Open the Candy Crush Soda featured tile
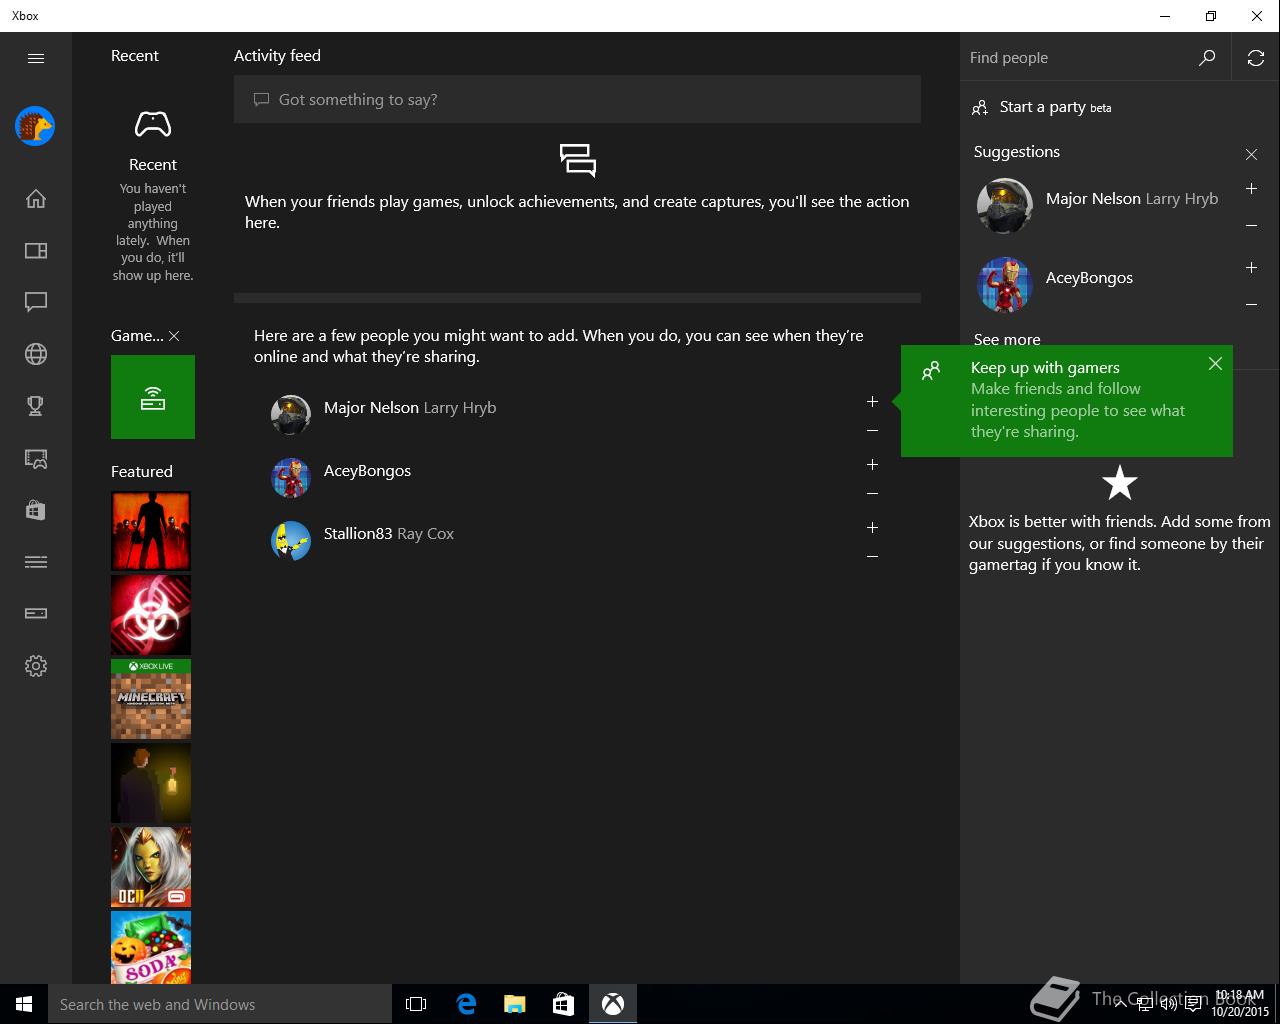1280x1024 pixels. [x=151, y=947]
